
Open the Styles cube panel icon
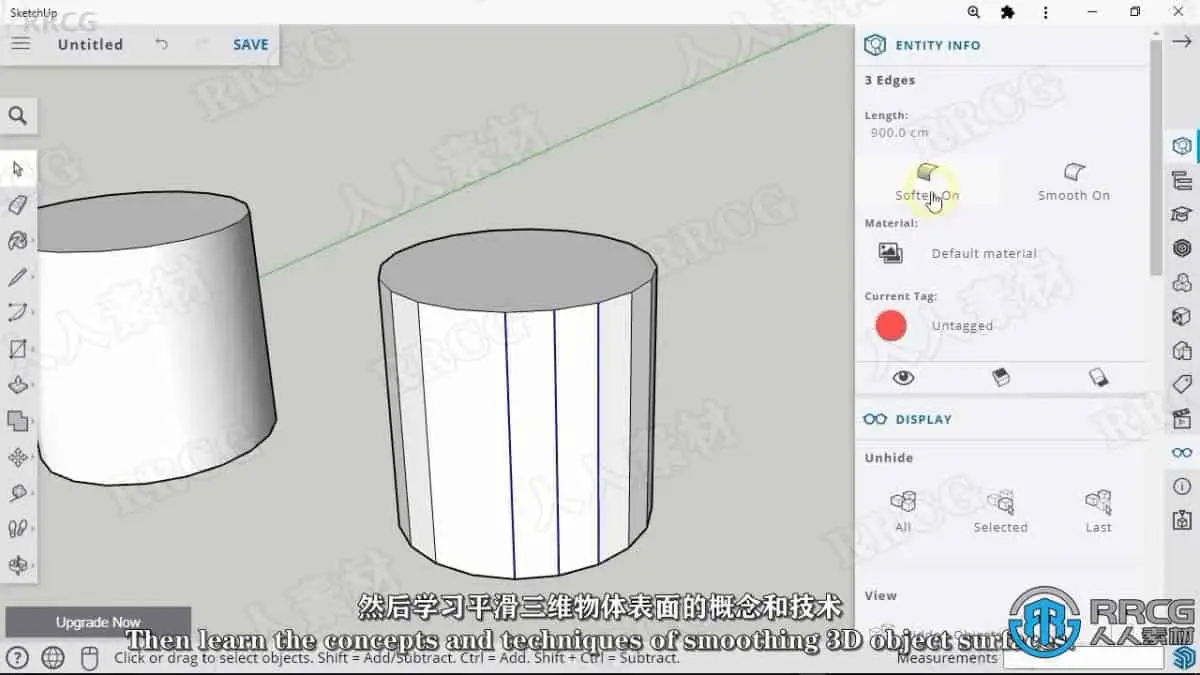pyautogui.click(x=1182, y=316)
